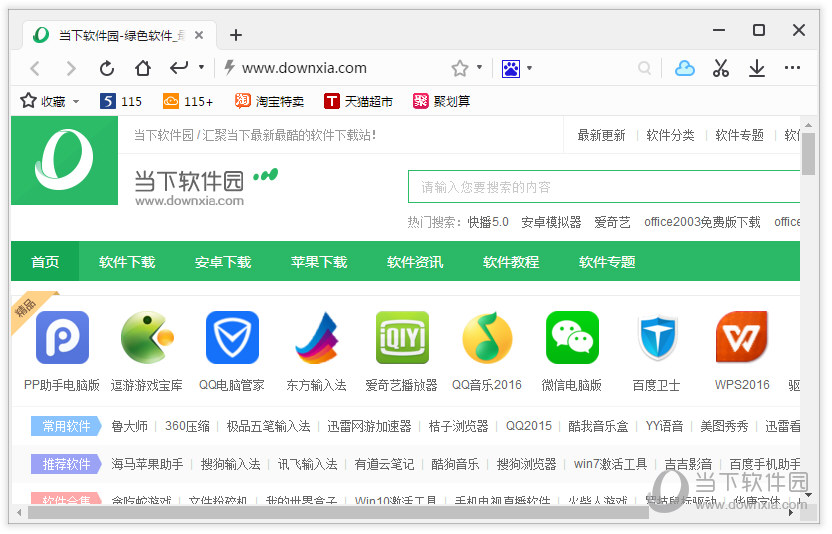The image size is (832, 534).
Task: Click the green site logo
Action: 64,160
